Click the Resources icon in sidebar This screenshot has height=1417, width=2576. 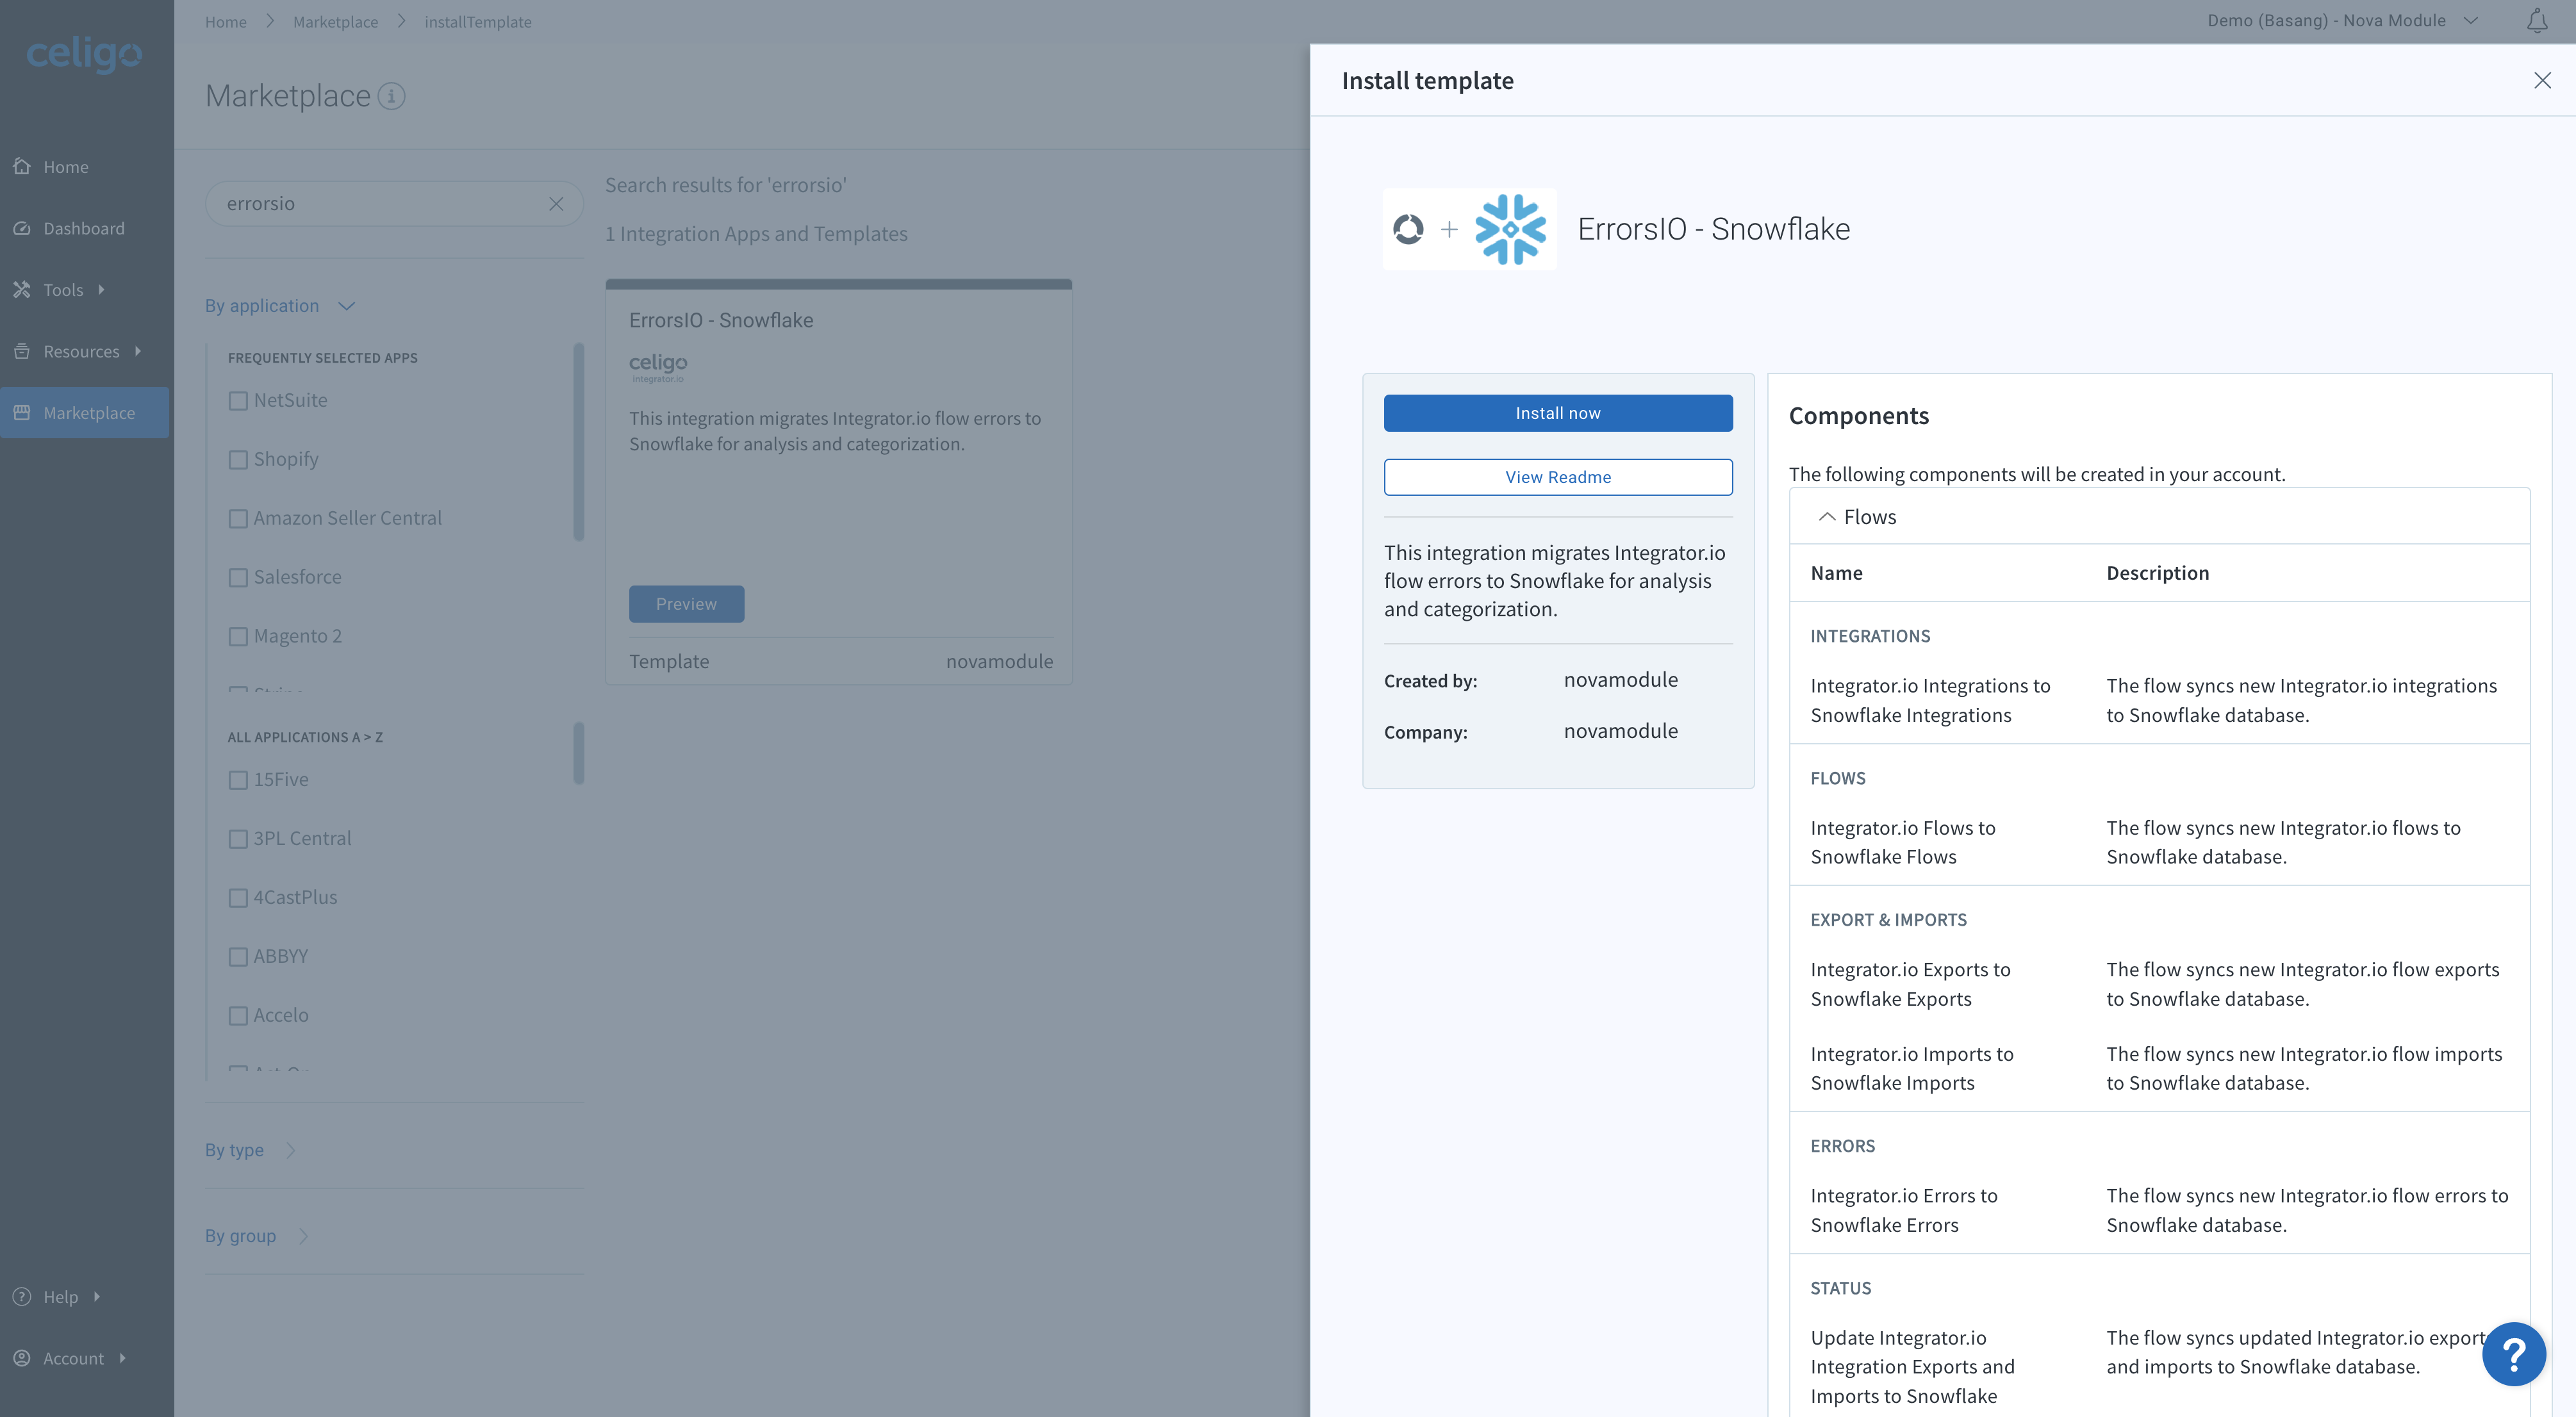pyautogui.click(x=22, y=351)
